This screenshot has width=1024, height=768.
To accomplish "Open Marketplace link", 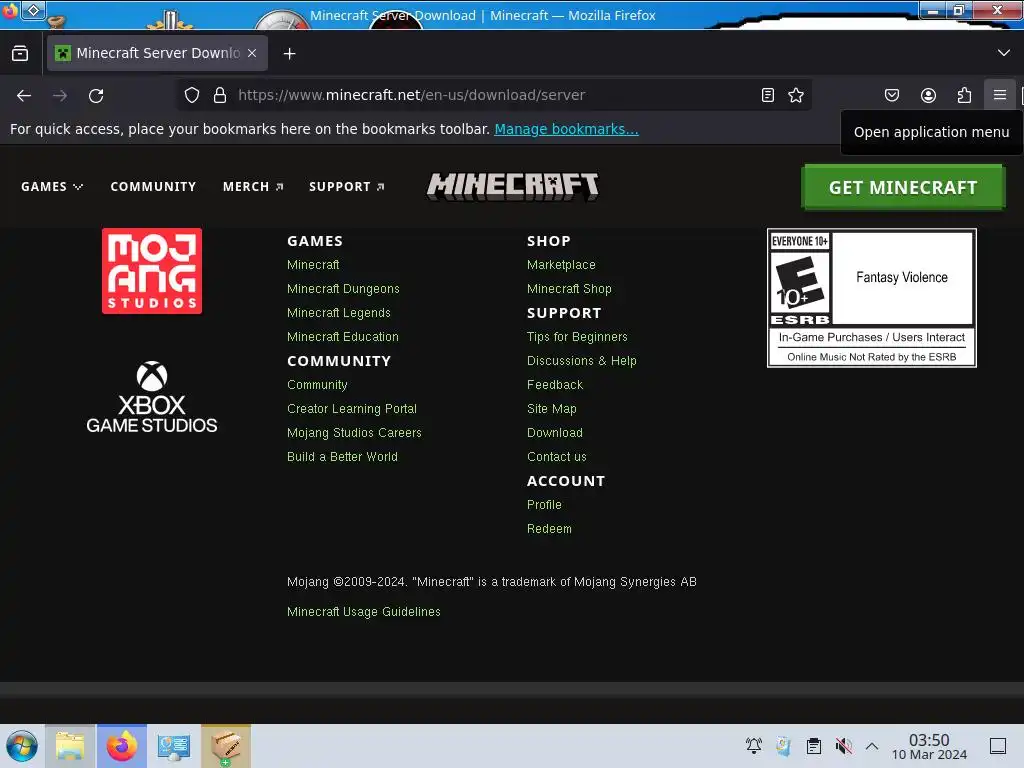I will pyautogui.click(x=561, y=264).
